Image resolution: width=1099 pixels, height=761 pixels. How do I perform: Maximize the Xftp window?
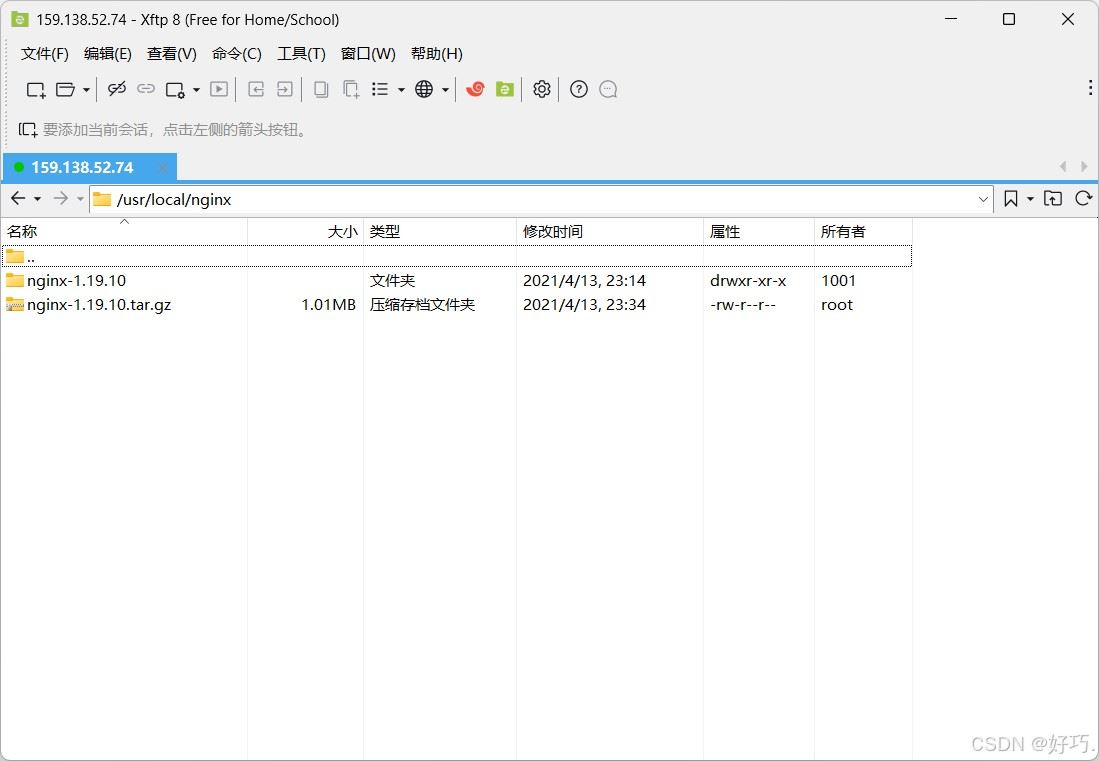[1009, 19]
